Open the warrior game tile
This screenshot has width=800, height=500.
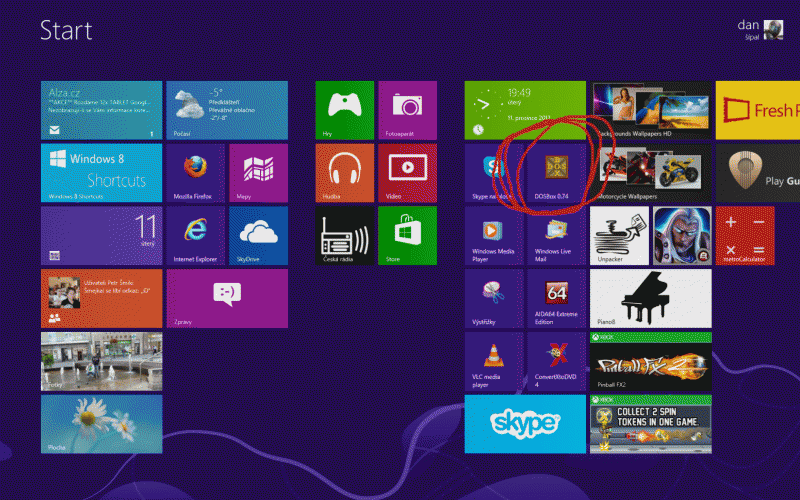tap(682, 236)
